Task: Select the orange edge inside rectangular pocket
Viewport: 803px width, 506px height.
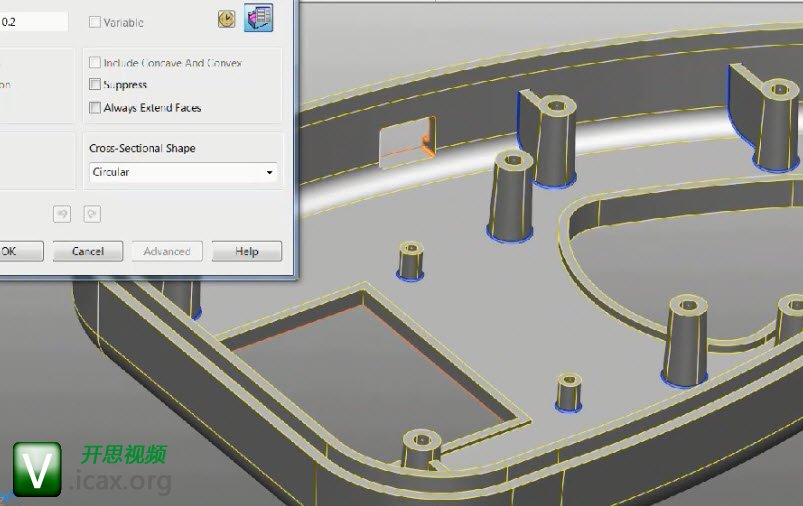Action: pyautogui.click(x=433, y=361)
